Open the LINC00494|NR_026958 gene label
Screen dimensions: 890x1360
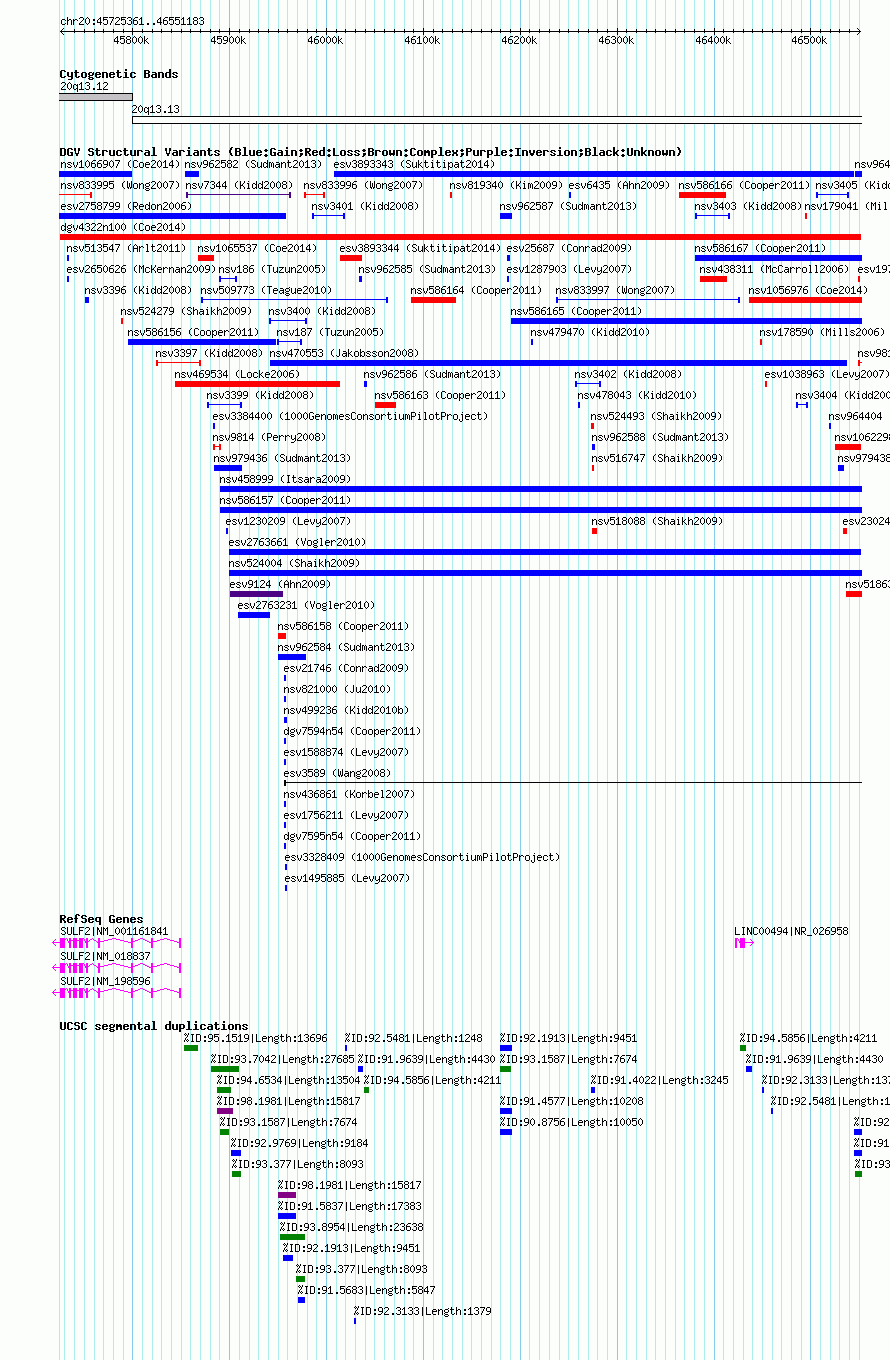pyautogui.click(x=791, y=931)
